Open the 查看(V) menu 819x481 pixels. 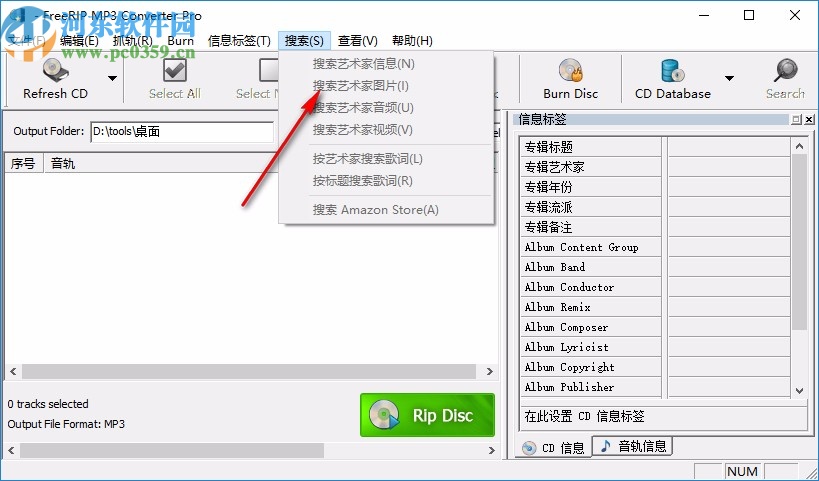tap(358, 41)
